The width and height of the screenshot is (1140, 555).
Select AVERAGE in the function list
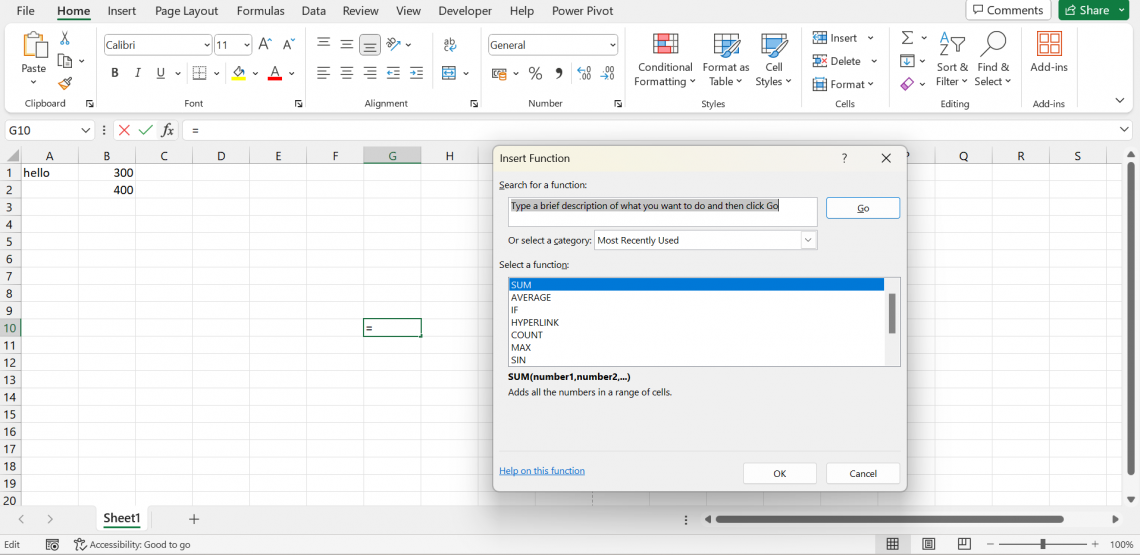tap(531, 297)
